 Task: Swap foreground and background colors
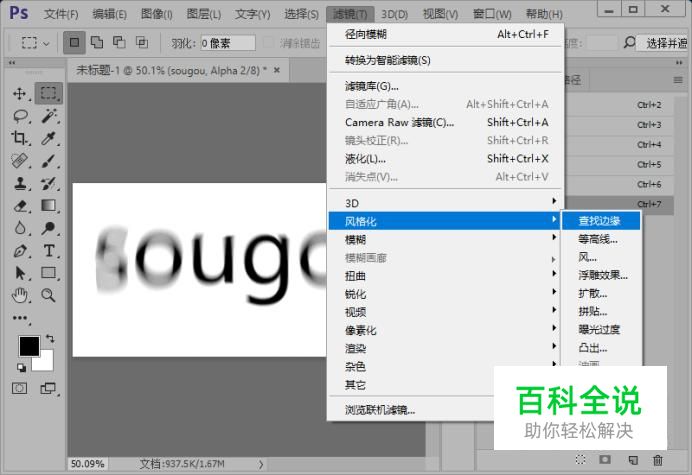click(x=50, y=339)
